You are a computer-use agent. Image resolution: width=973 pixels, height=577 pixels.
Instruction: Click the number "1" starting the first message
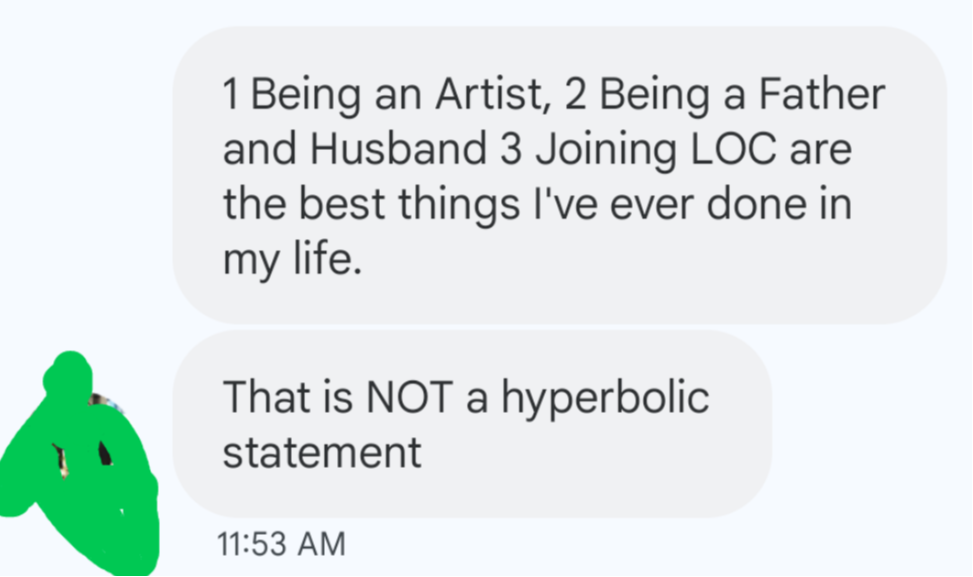[x=231, y=95]
